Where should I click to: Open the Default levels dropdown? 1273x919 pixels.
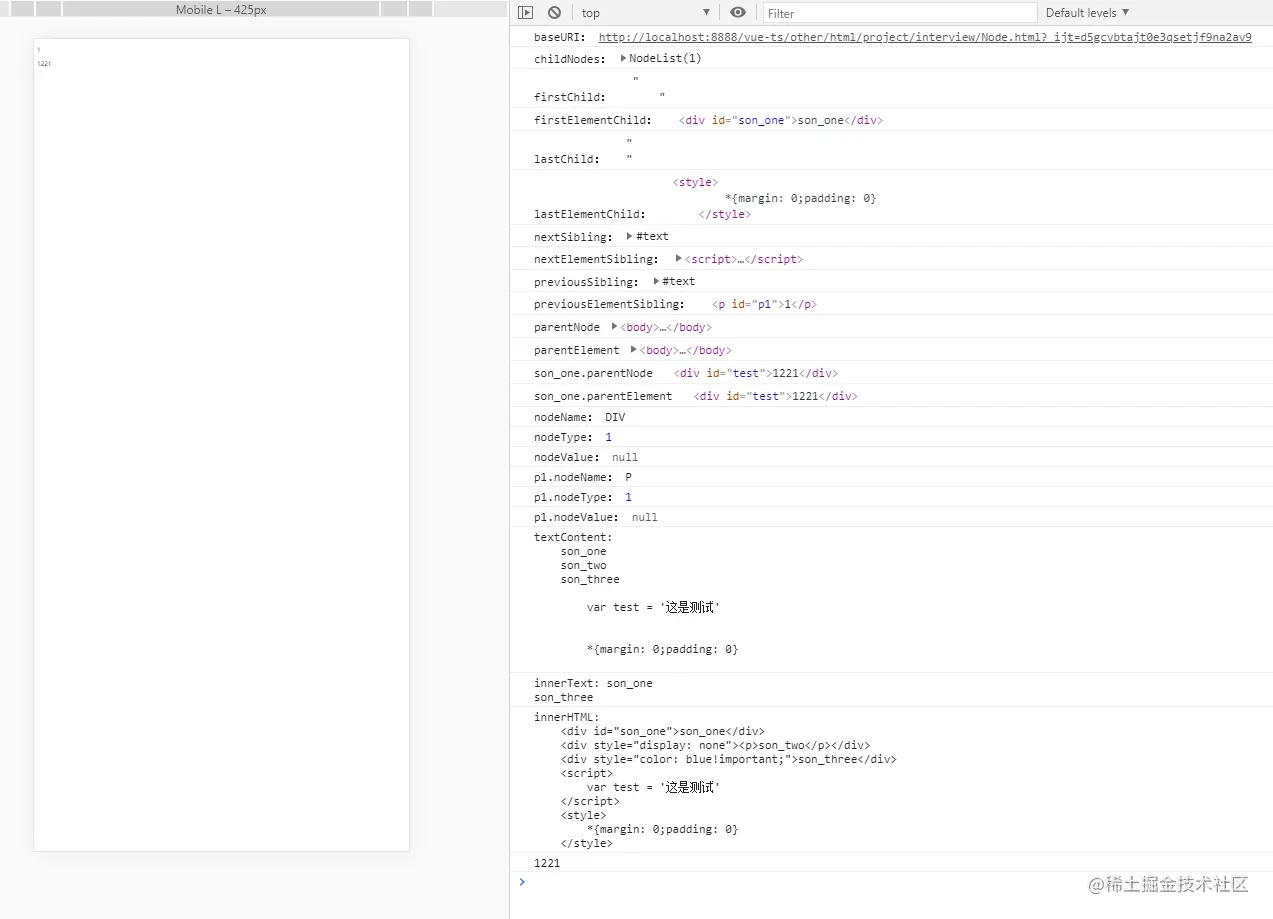point(1087,12)
